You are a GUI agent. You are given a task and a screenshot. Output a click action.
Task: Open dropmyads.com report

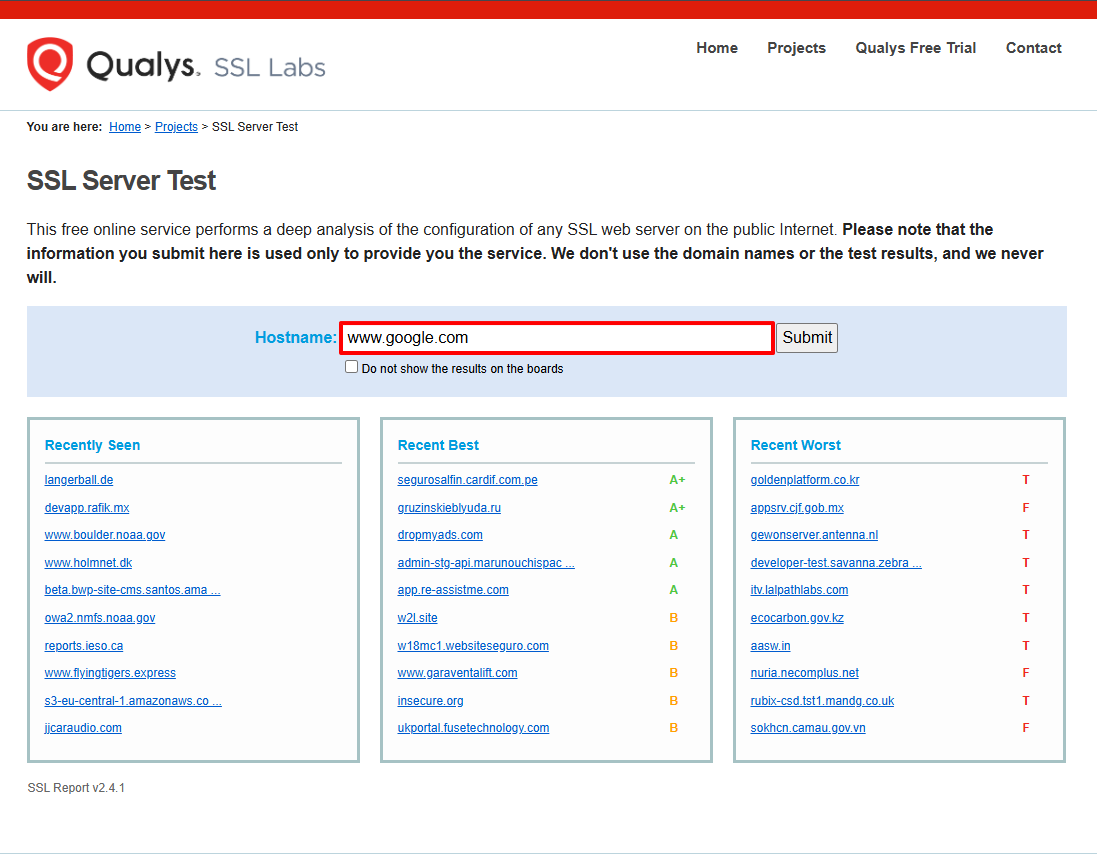(x=440, y=535)
